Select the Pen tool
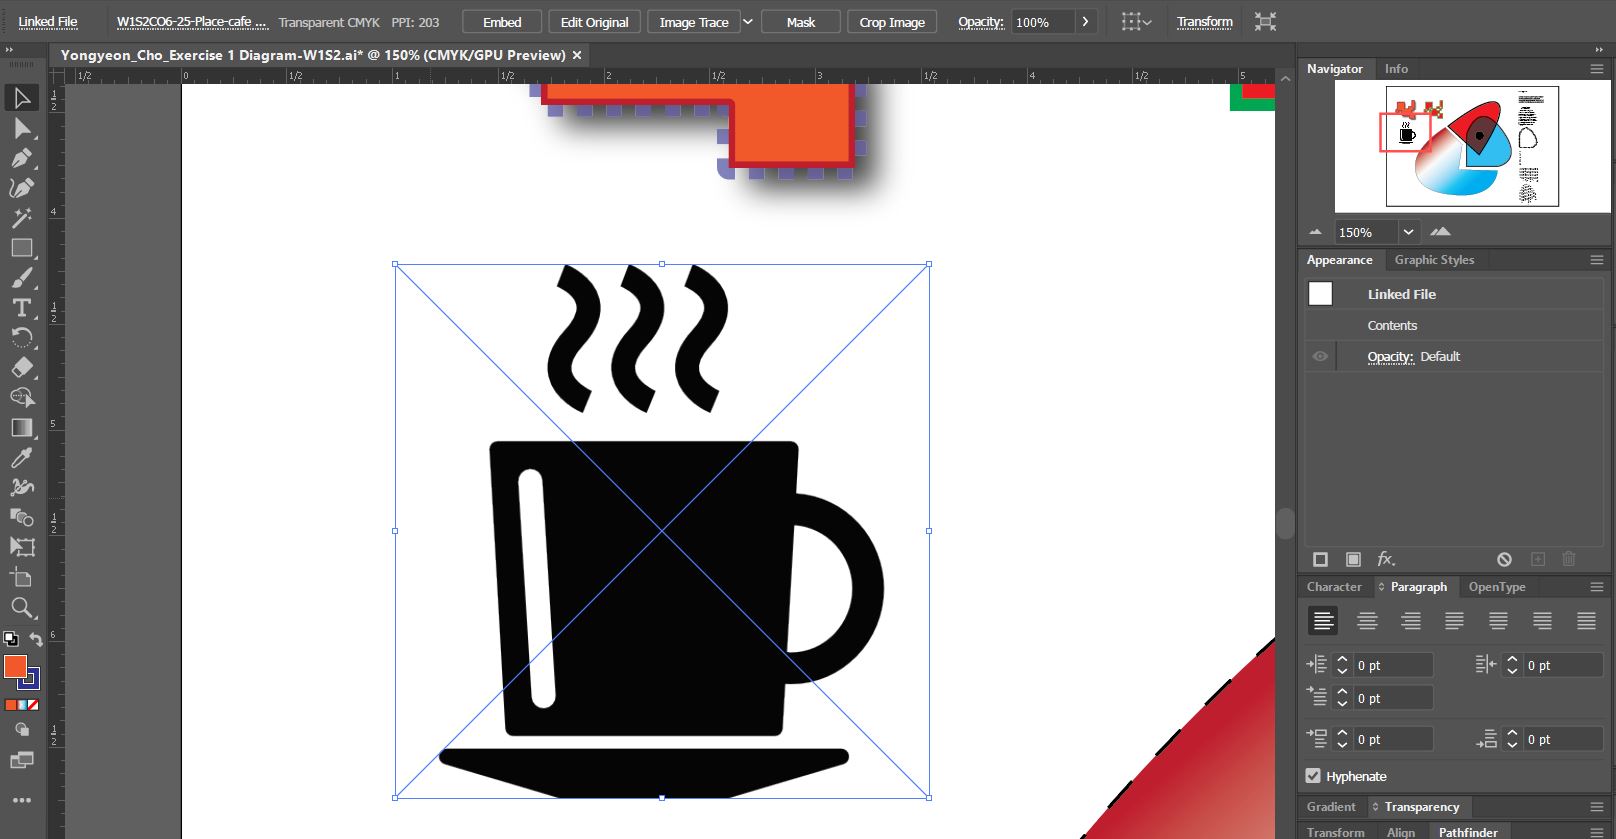Image resolution: width=1616 pixels, height=839 pixels. (x=21, y=158)
